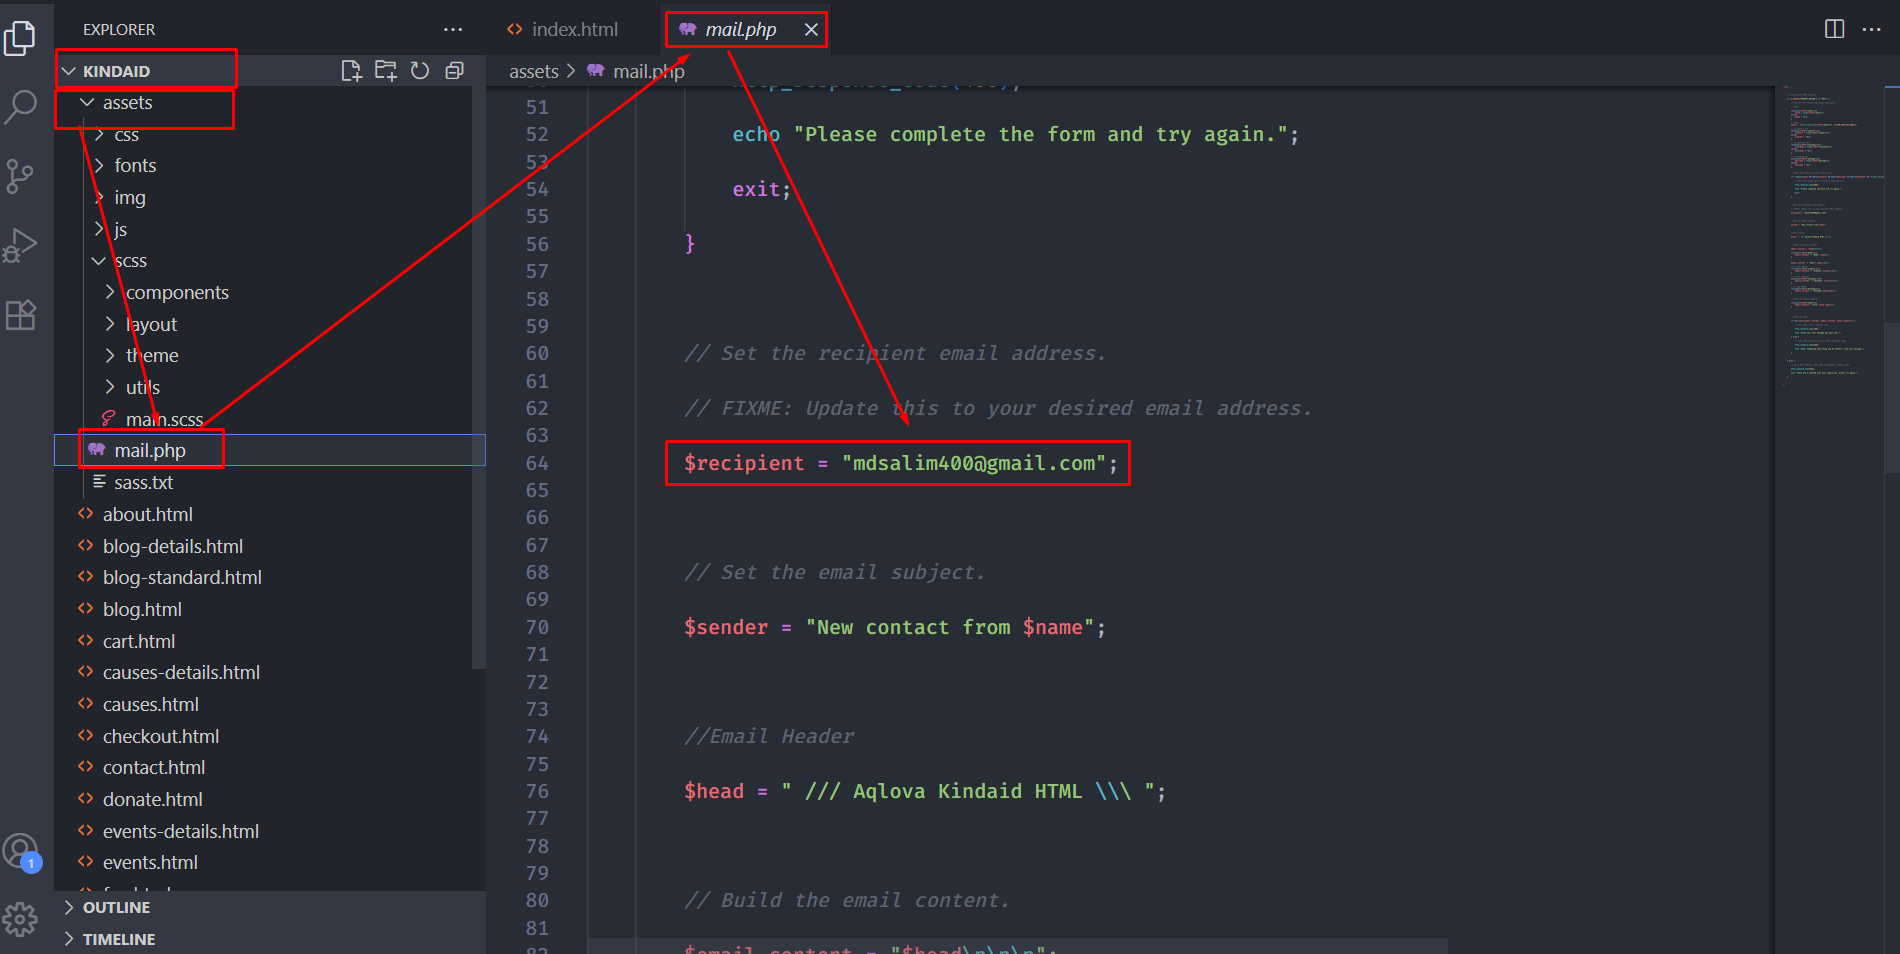Collapse all folders in explorer

(454, 71)
